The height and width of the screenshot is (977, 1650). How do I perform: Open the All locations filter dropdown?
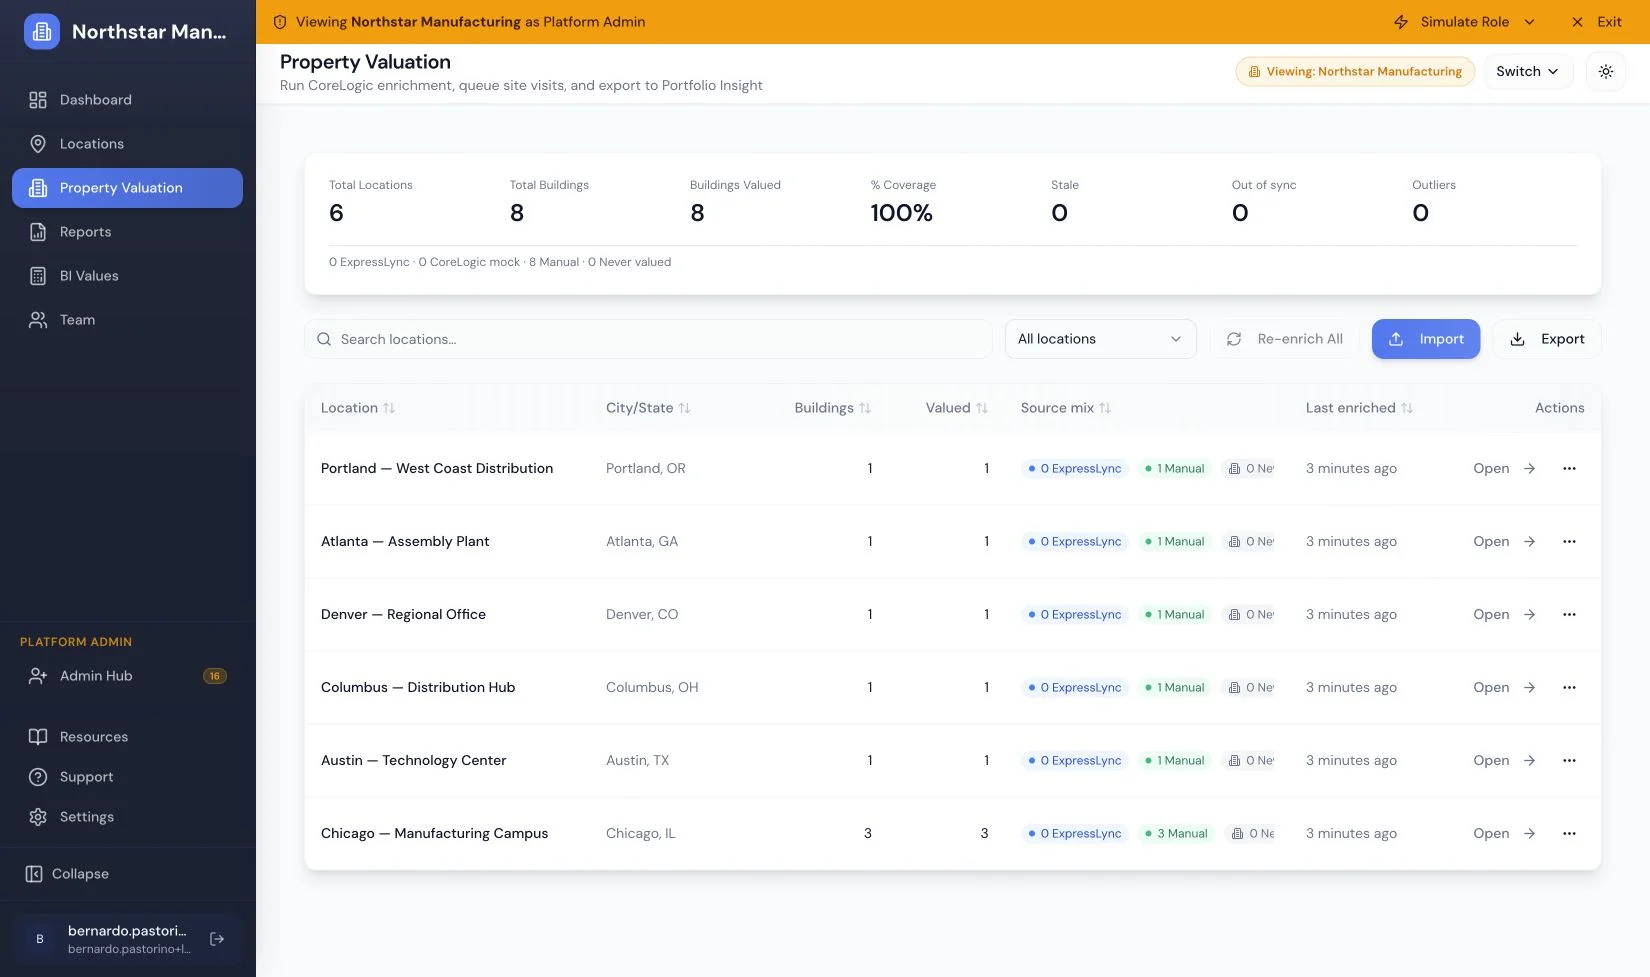click(x=1100, y=339)
